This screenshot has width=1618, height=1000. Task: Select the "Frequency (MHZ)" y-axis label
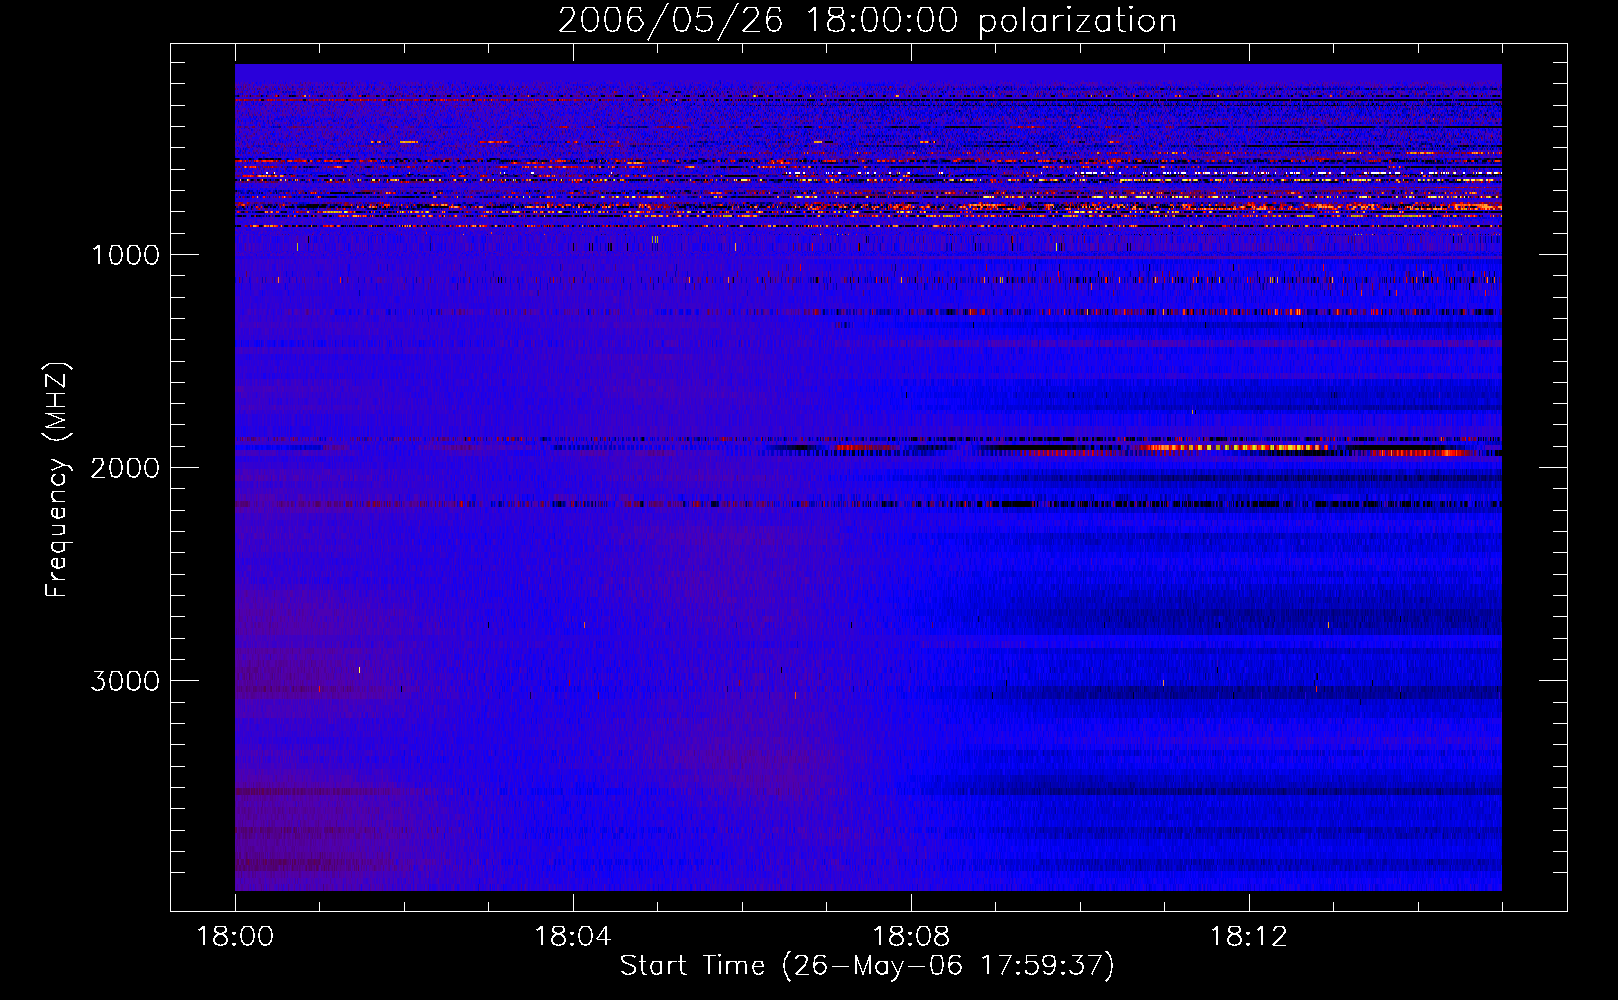coord(57,479)
